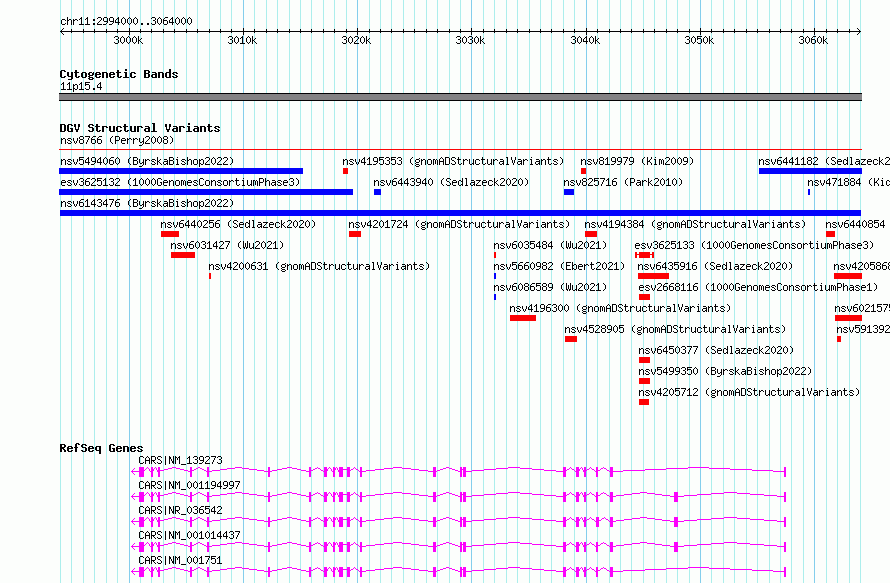
Task: Click the CARS|NM_001194997 gene model glyph
Action: coord(458,497)
